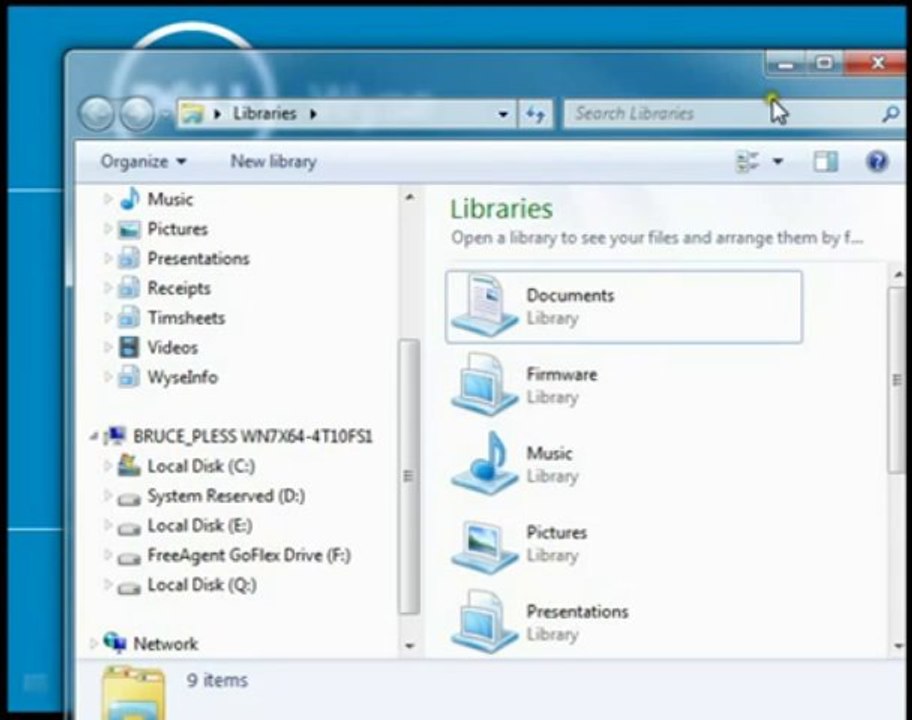Click the Network icon in navigation tree
This screenshot has width=912, height=720.
point(115,642)
